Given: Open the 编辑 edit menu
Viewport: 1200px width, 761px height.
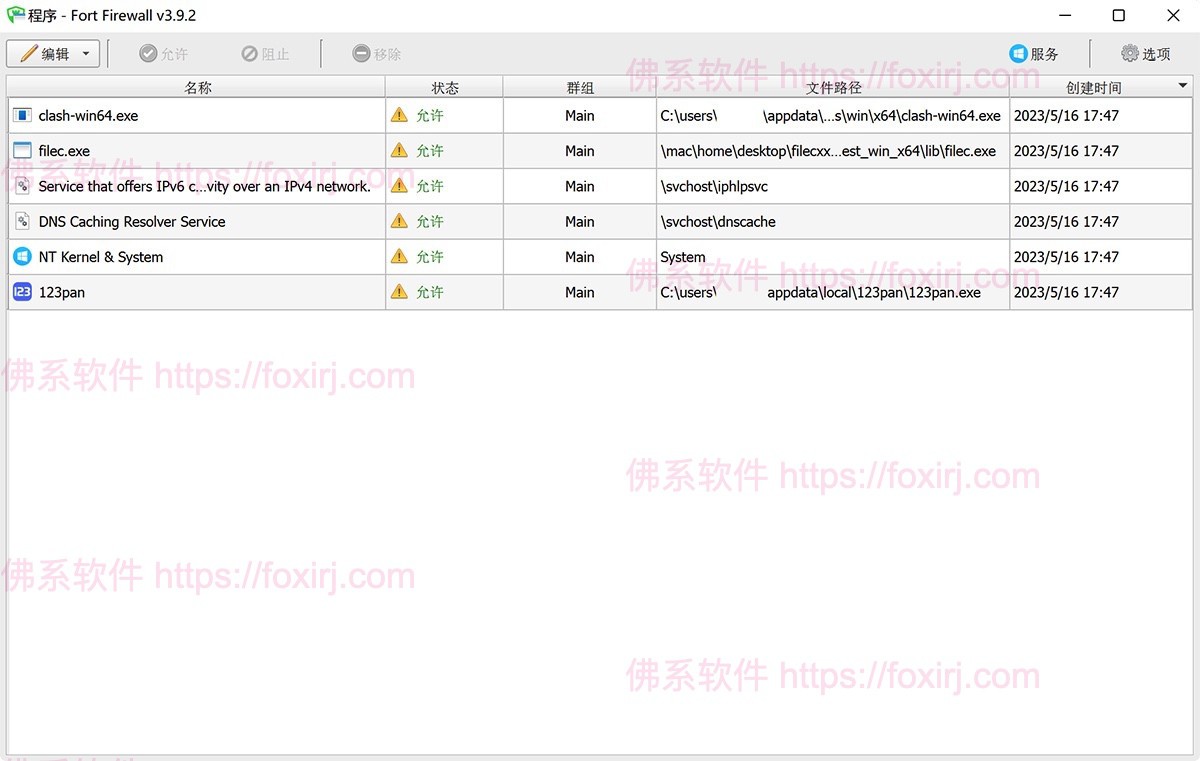Looking at the screenshot, I should click(x=50, y=53).
